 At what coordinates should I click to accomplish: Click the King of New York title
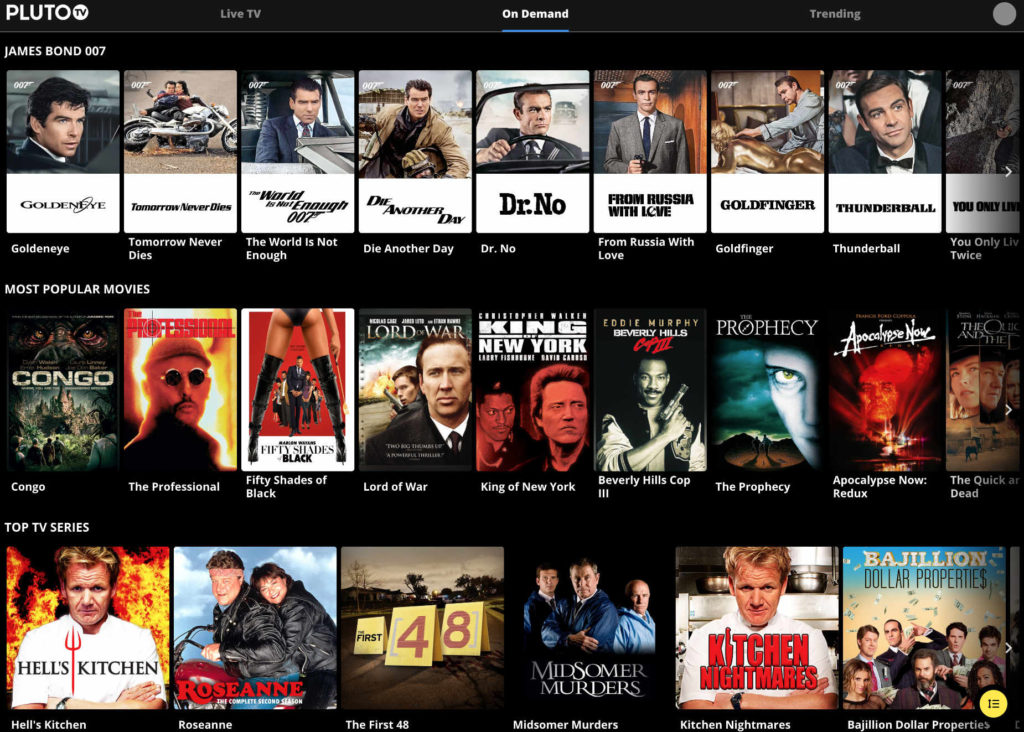point(528,487)
